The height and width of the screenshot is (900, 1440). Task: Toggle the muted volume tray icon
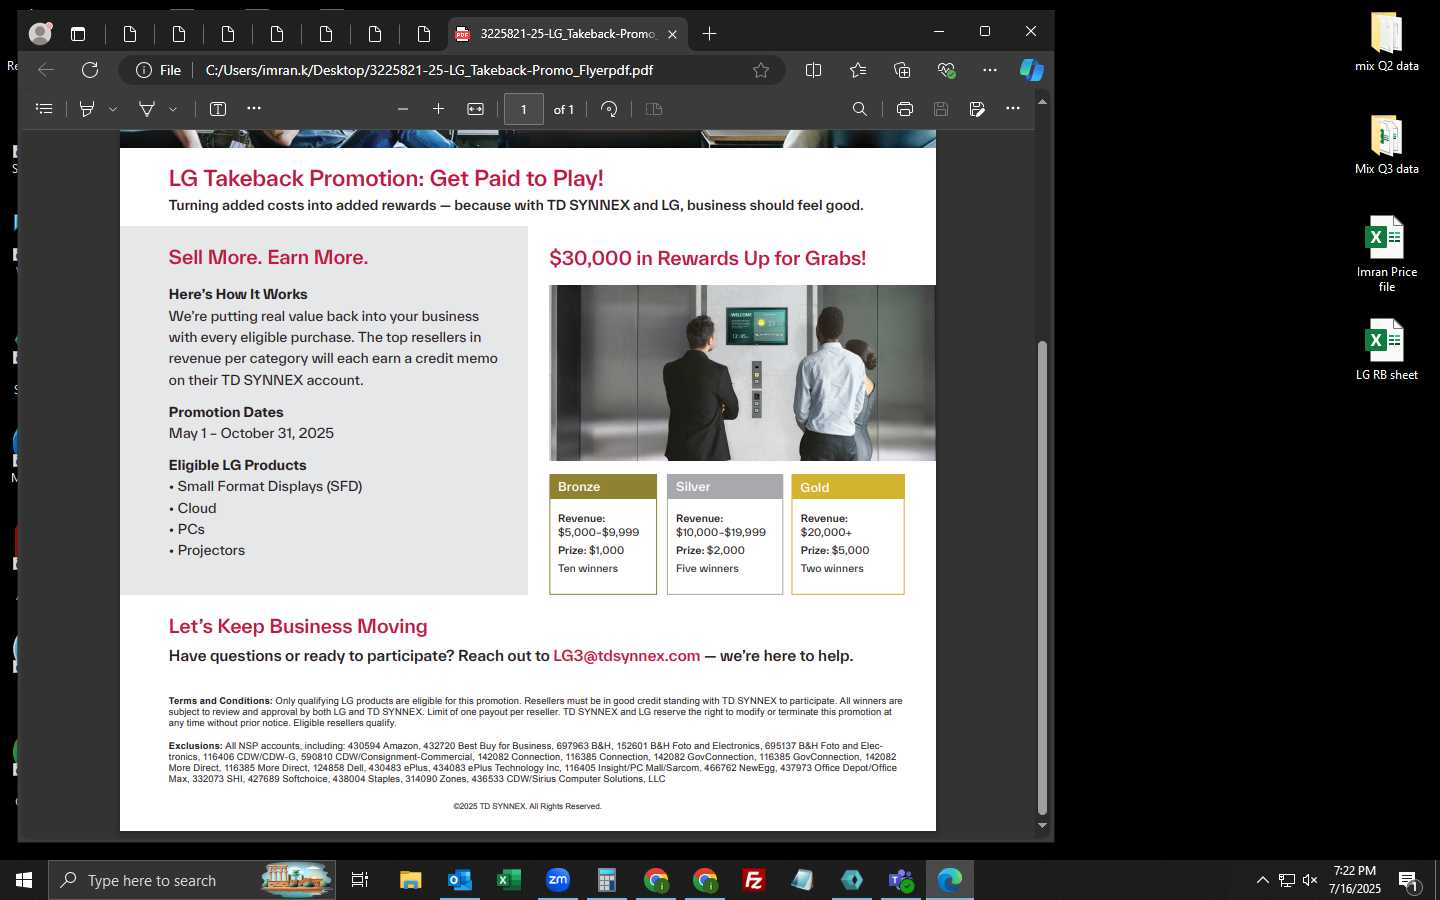pos(1310,880)
